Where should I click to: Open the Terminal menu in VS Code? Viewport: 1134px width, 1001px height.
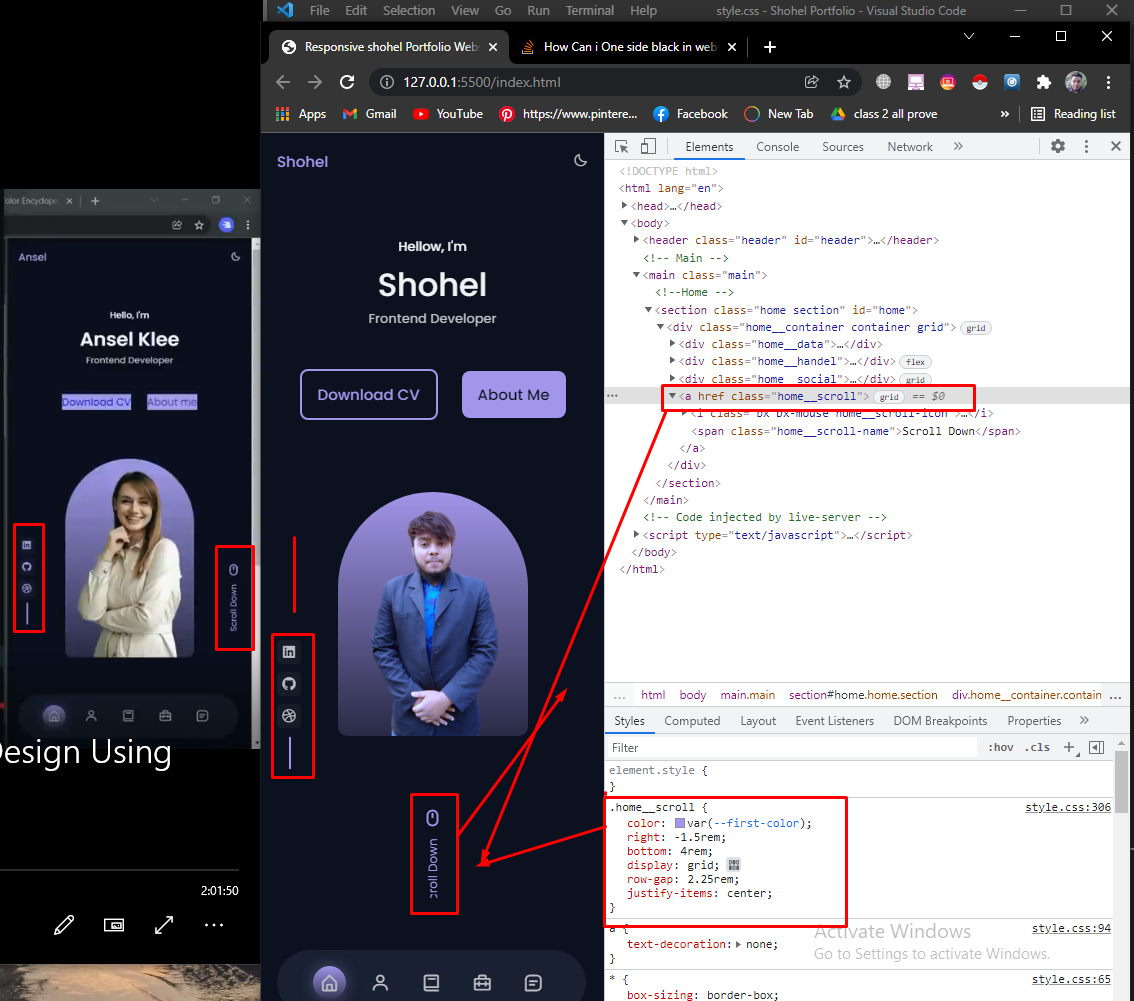[x=589, y=10]
